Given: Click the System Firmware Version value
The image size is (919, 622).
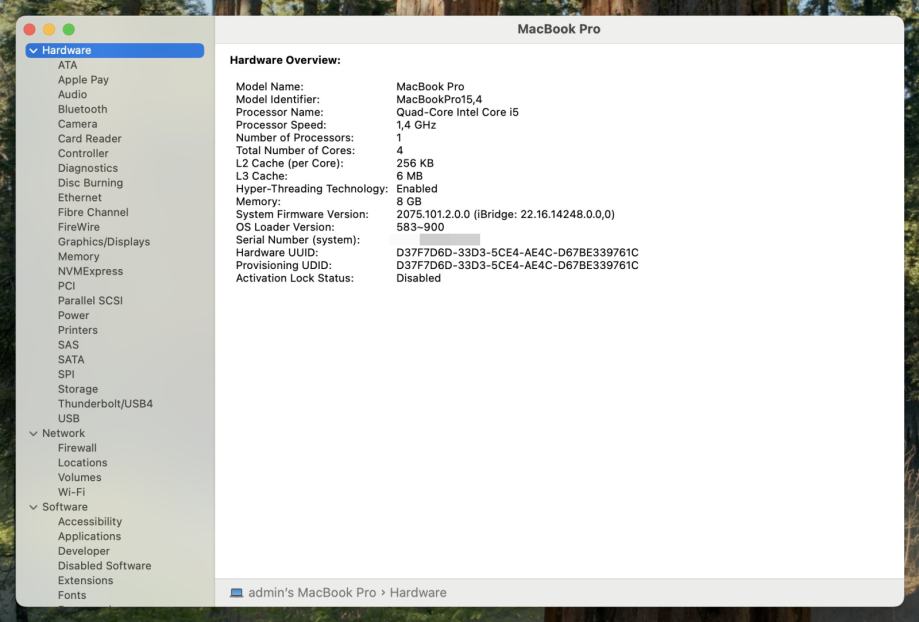Looking at the screenshot, I should tap(505, 215).
